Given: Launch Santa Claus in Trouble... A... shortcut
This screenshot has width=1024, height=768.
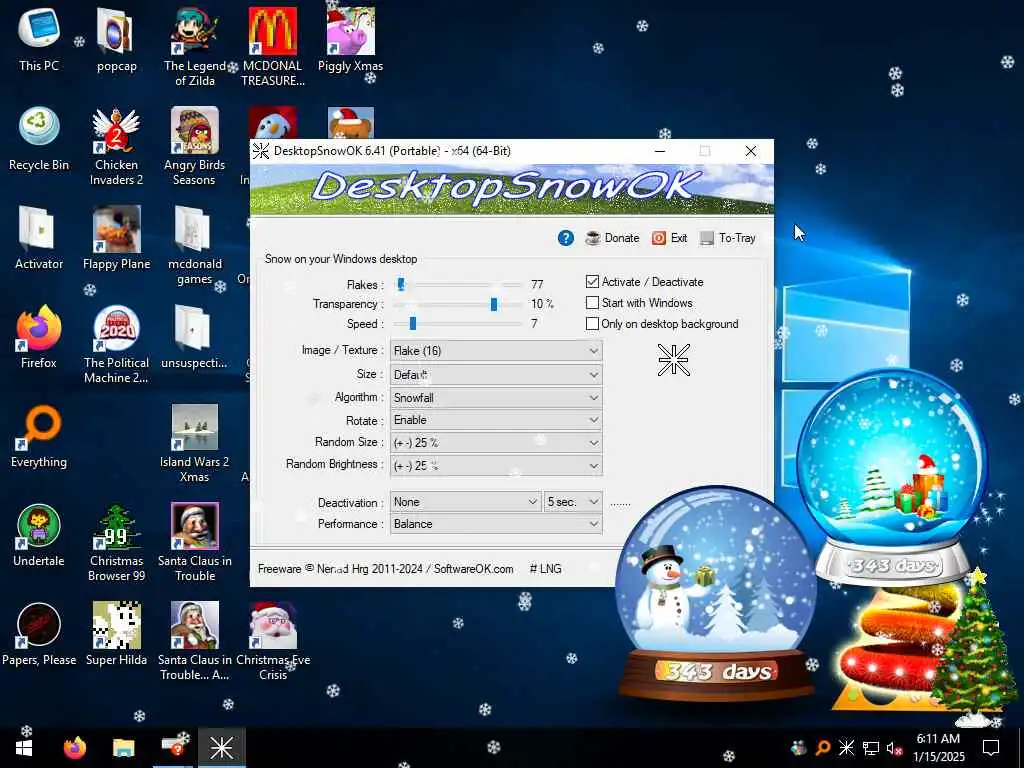Looking at the screenshot, I should [x=195, y=641].
